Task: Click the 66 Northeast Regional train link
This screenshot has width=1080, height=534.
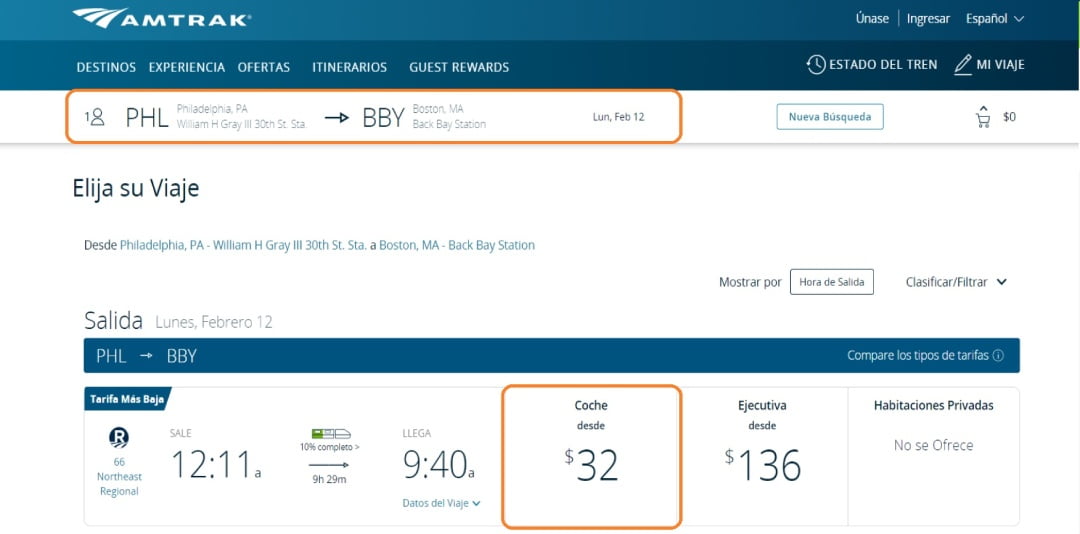Action: [119, 477]
